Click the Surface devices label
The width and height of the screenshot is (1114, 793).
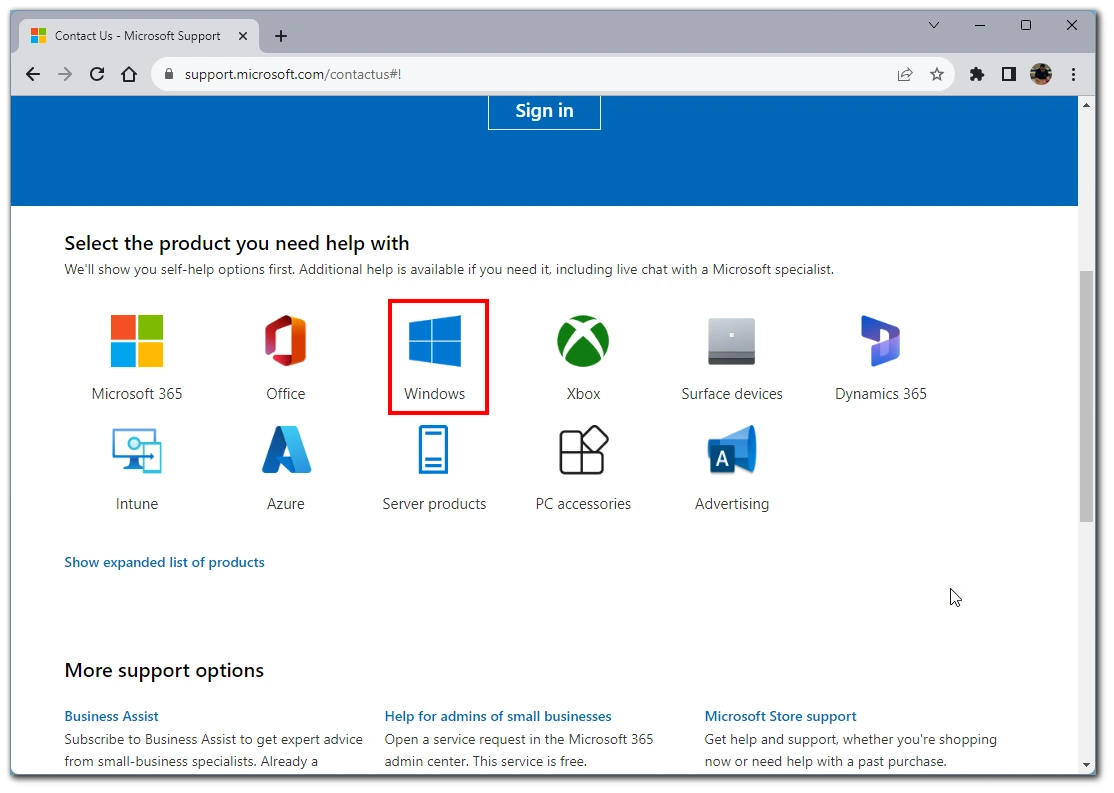click(732, 394)
